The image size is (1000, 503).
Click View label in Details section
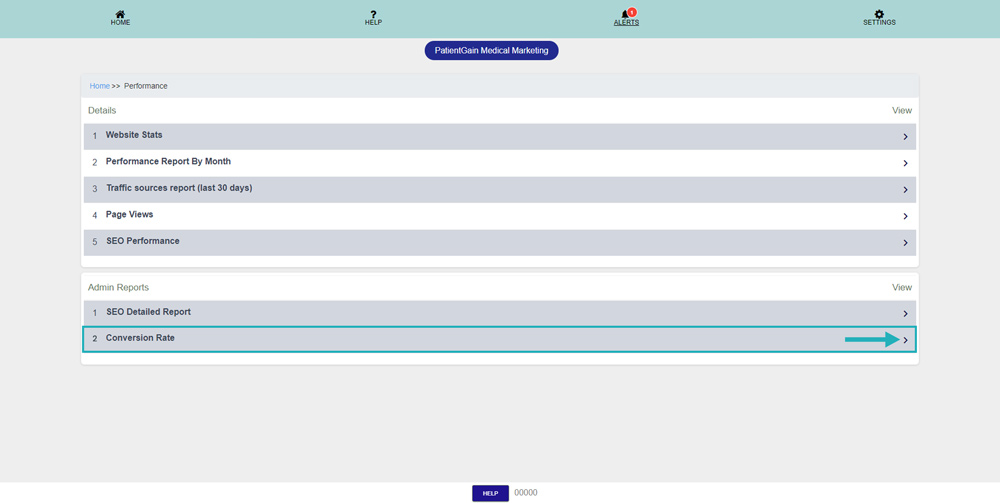click(x=902, y=110)
